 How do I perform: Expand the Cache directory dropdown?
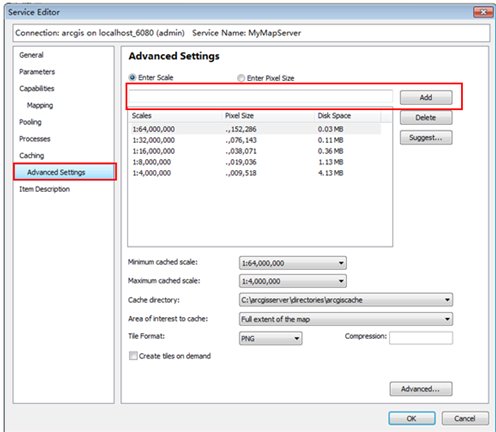coord(346,300)
